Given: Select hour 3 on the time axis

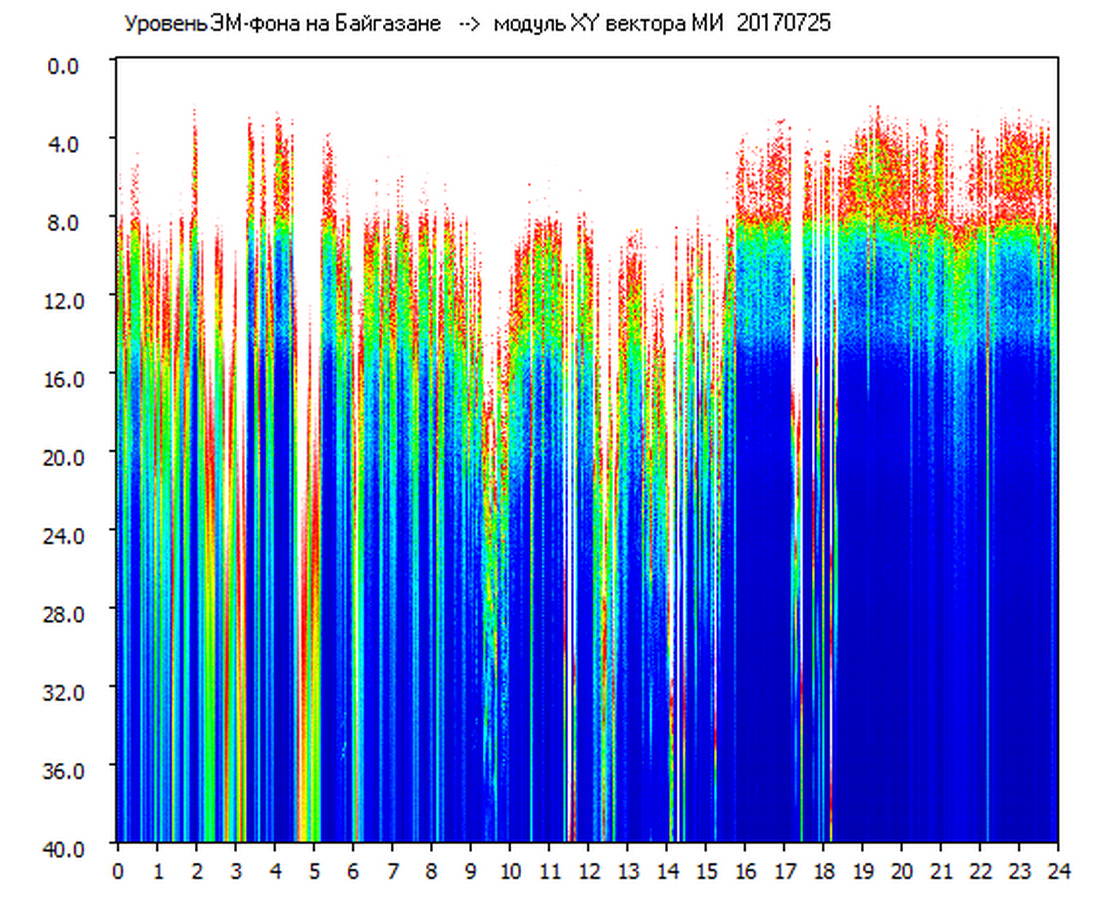Looking at the screenshot, I should (235, 871).
